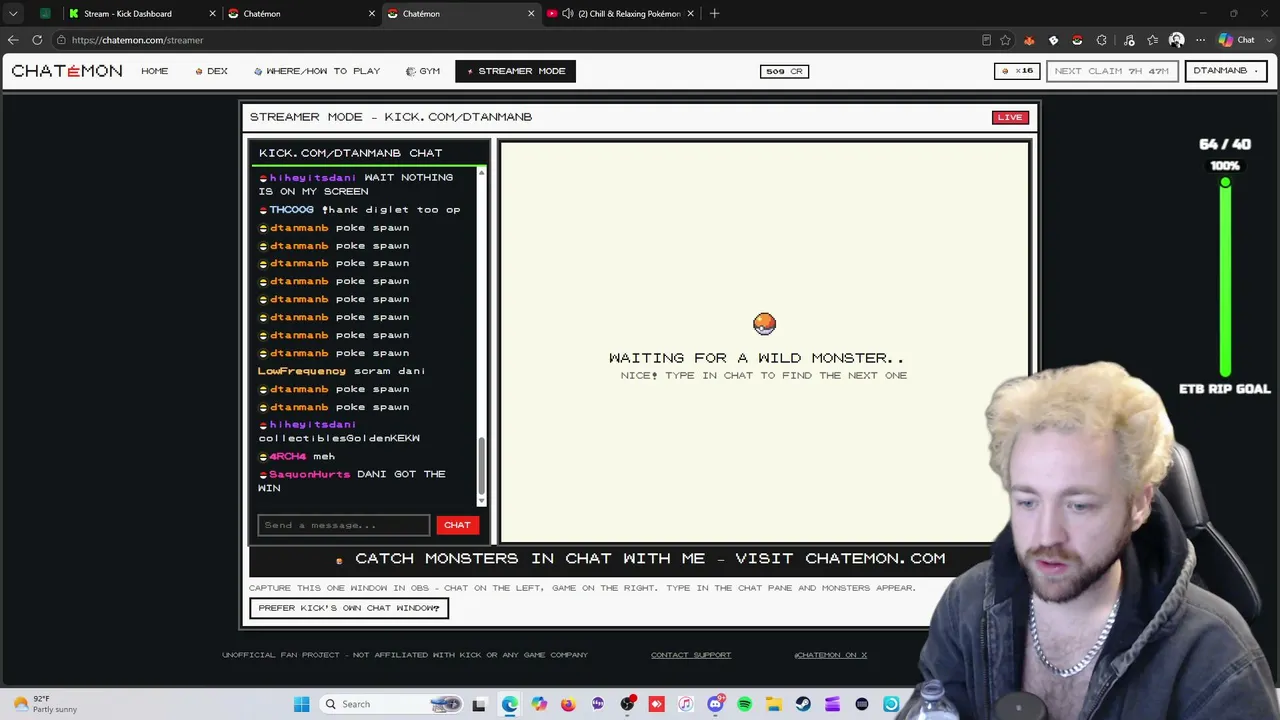Open the media control music icon
Image resolution: width=1280 pixels, height=720 pixels.
[x=1129, y=40]
